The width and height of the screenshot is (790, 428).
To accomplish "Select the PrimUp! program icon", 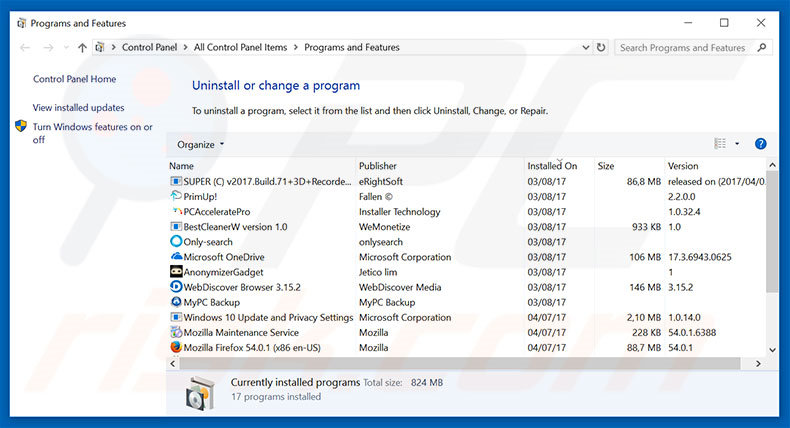I will coord(176,196).
